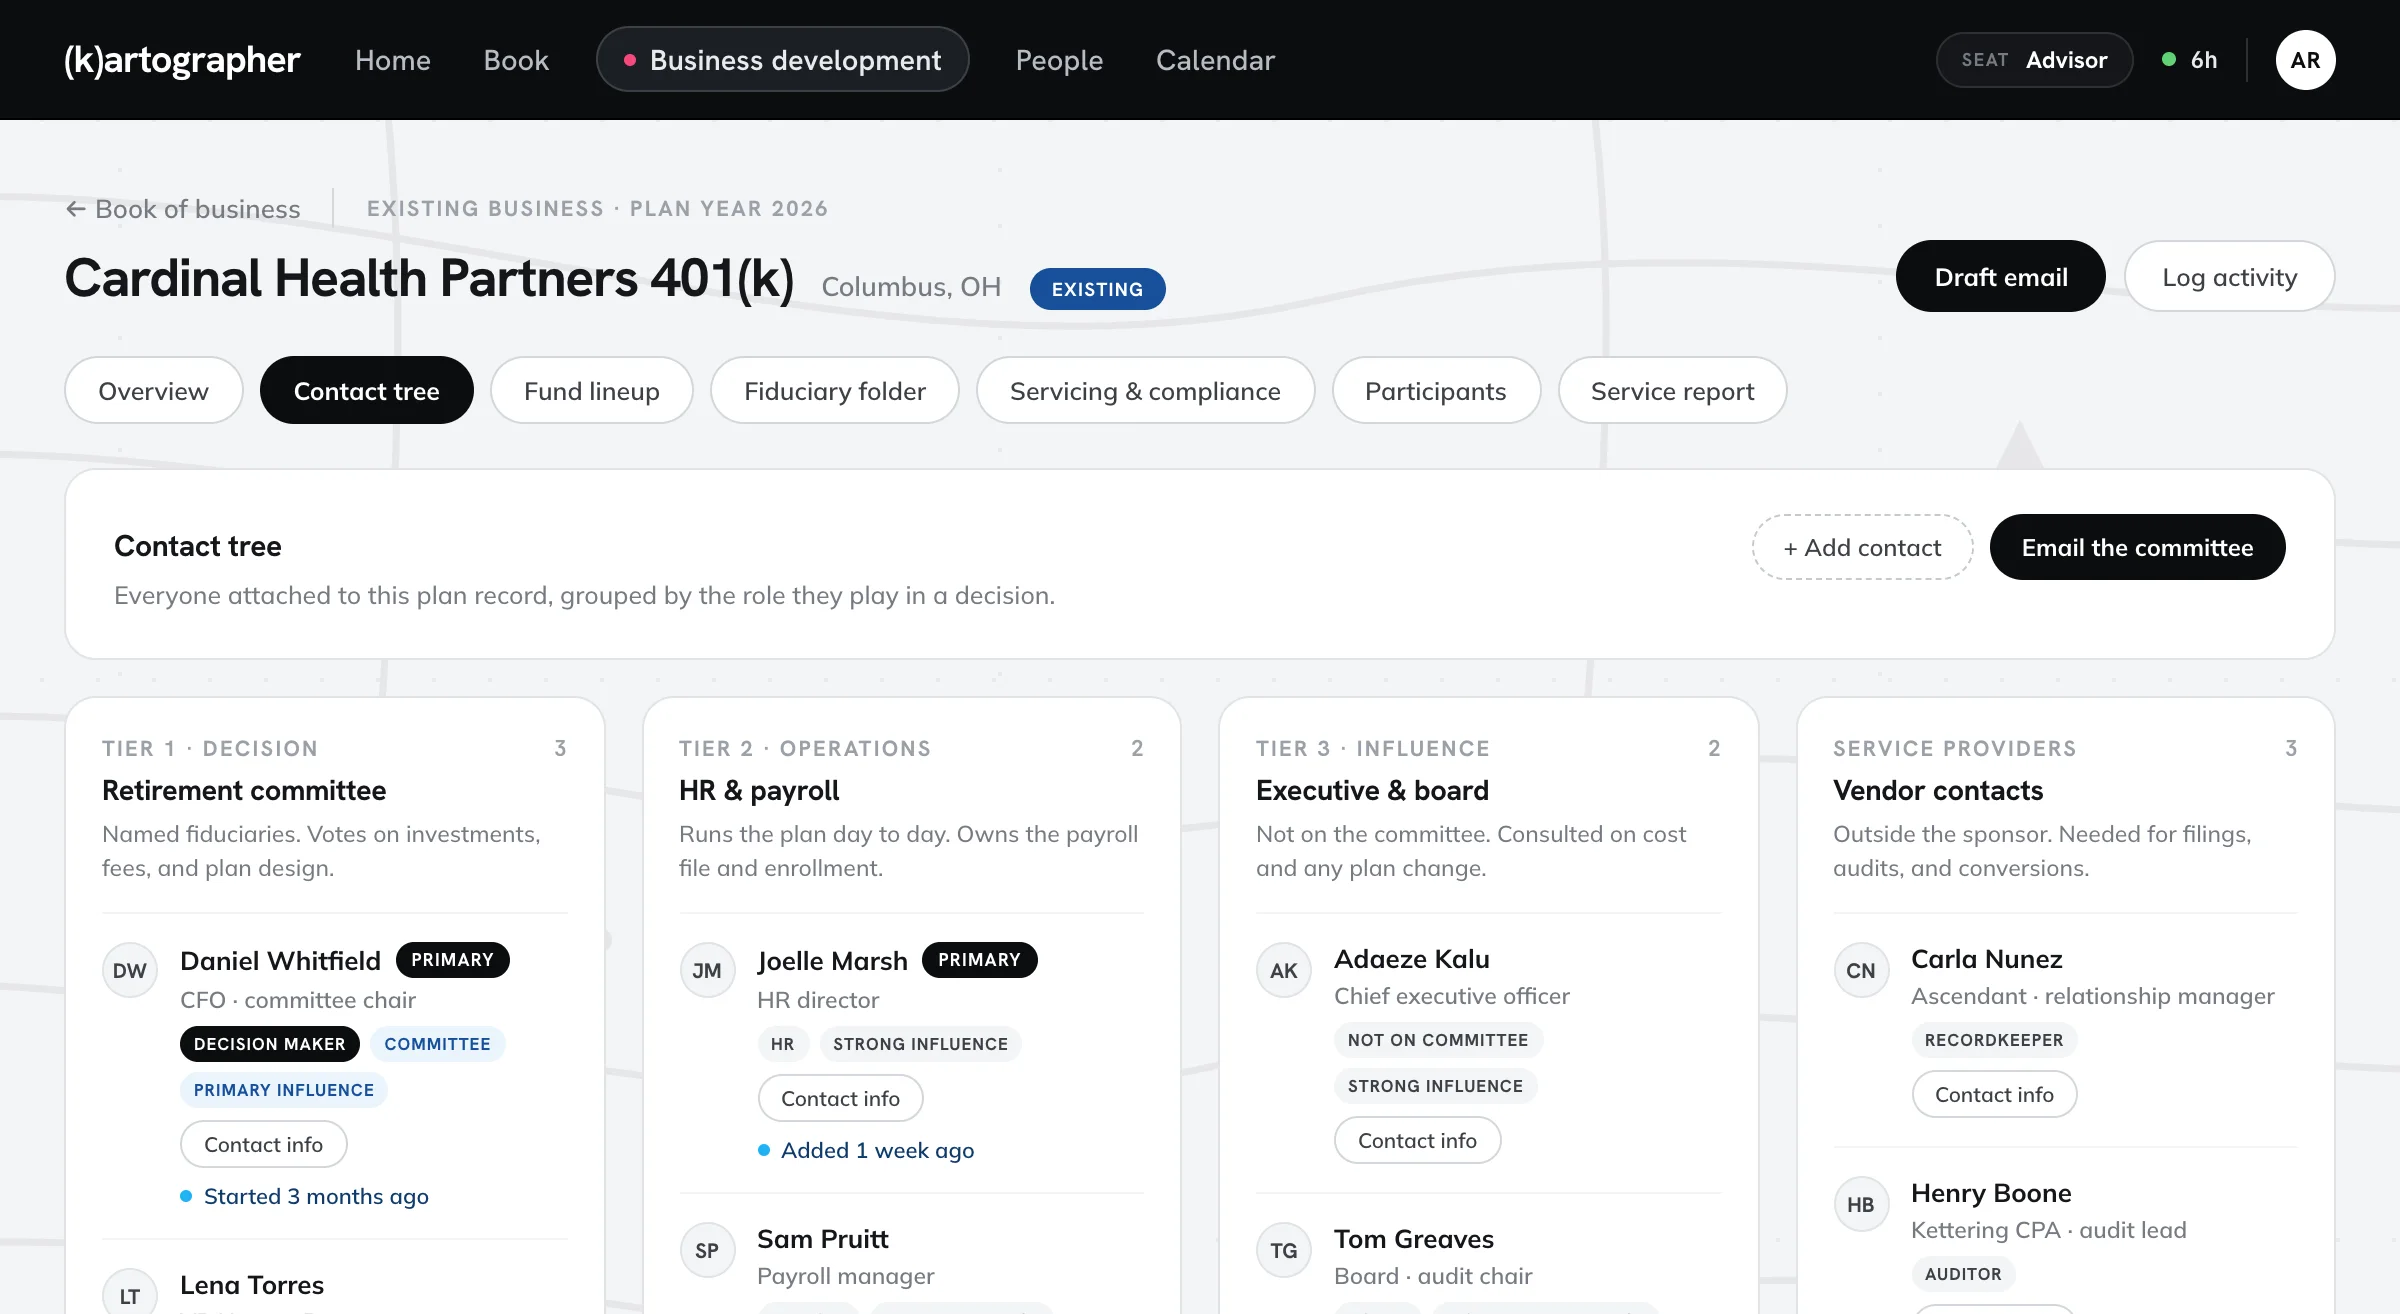This screenshot has width=2400, height=1314.
Task: Click the CN avatar for Carla Nunez
Action: [x=1861, y=970]
